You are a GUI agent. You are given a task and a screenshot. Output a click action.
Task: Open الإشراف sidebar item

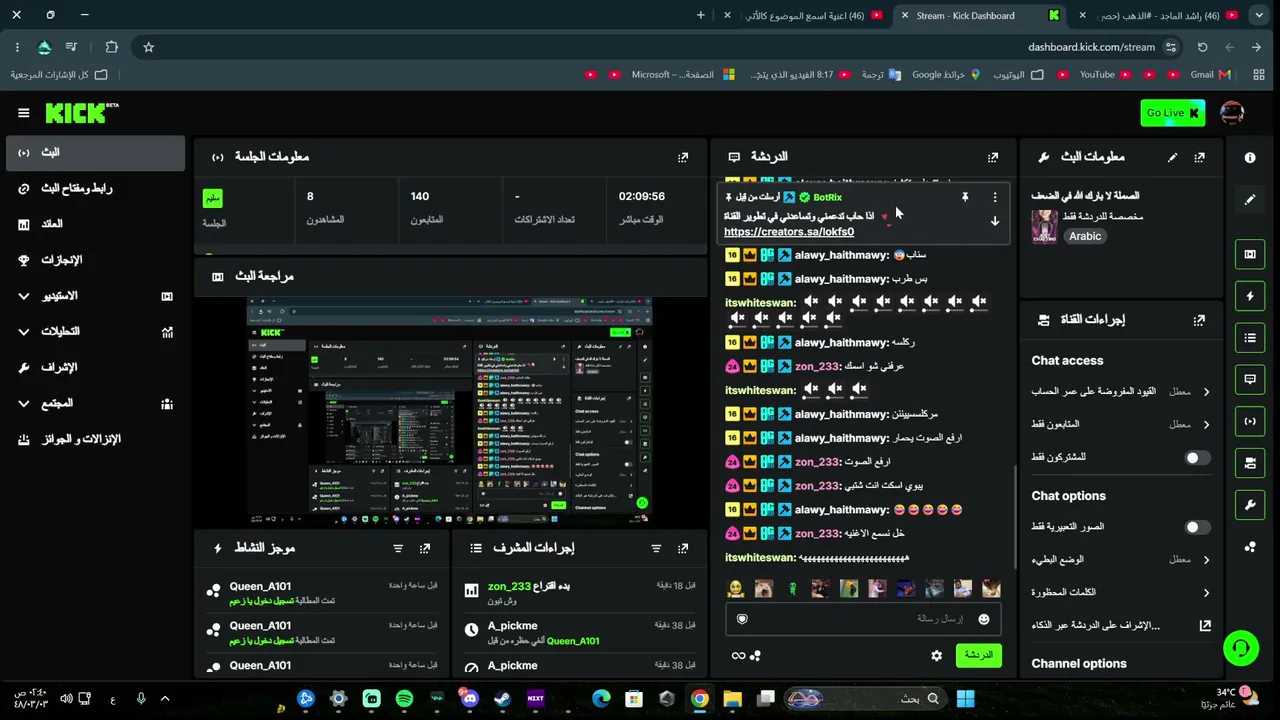point(95,368)
